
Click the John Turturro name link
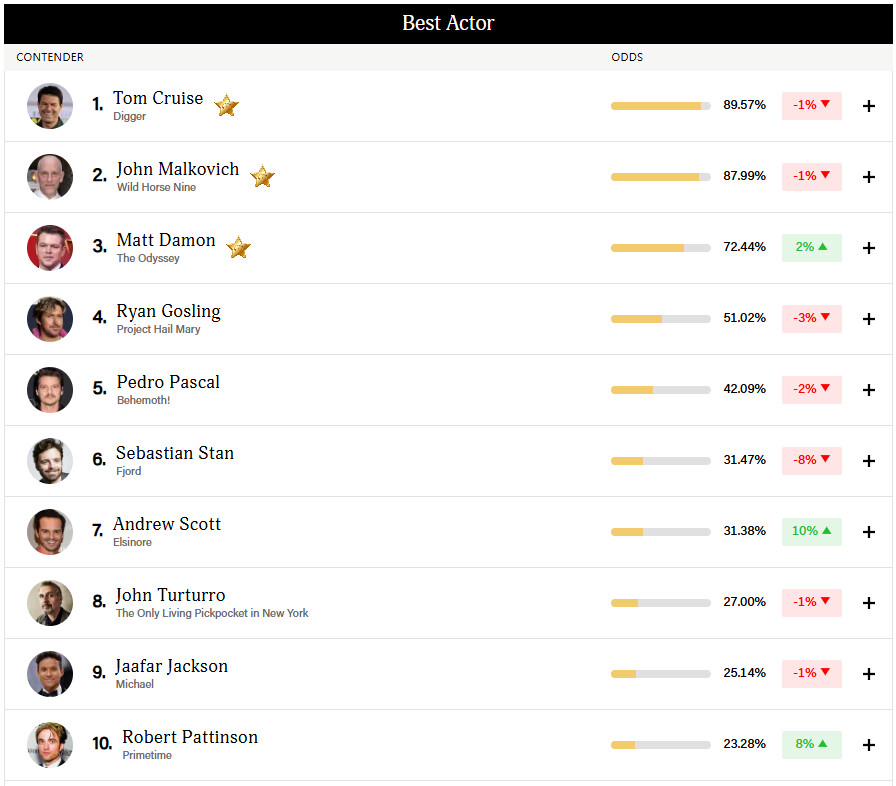tap(170, 595)
